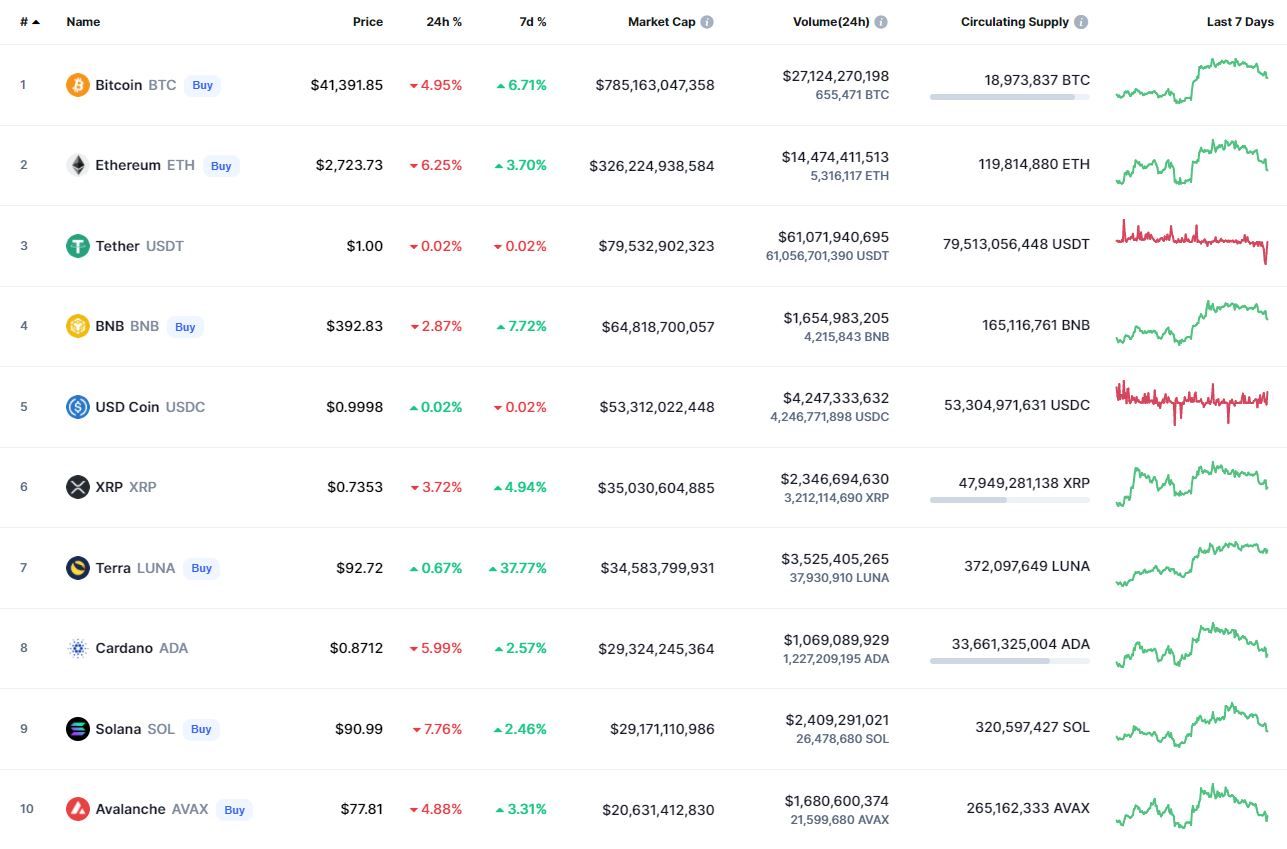This screenshot has height=849, width=1287.
Task: Sort by 7d % change column
Action: pyautogui.click(x=533, y=22)
